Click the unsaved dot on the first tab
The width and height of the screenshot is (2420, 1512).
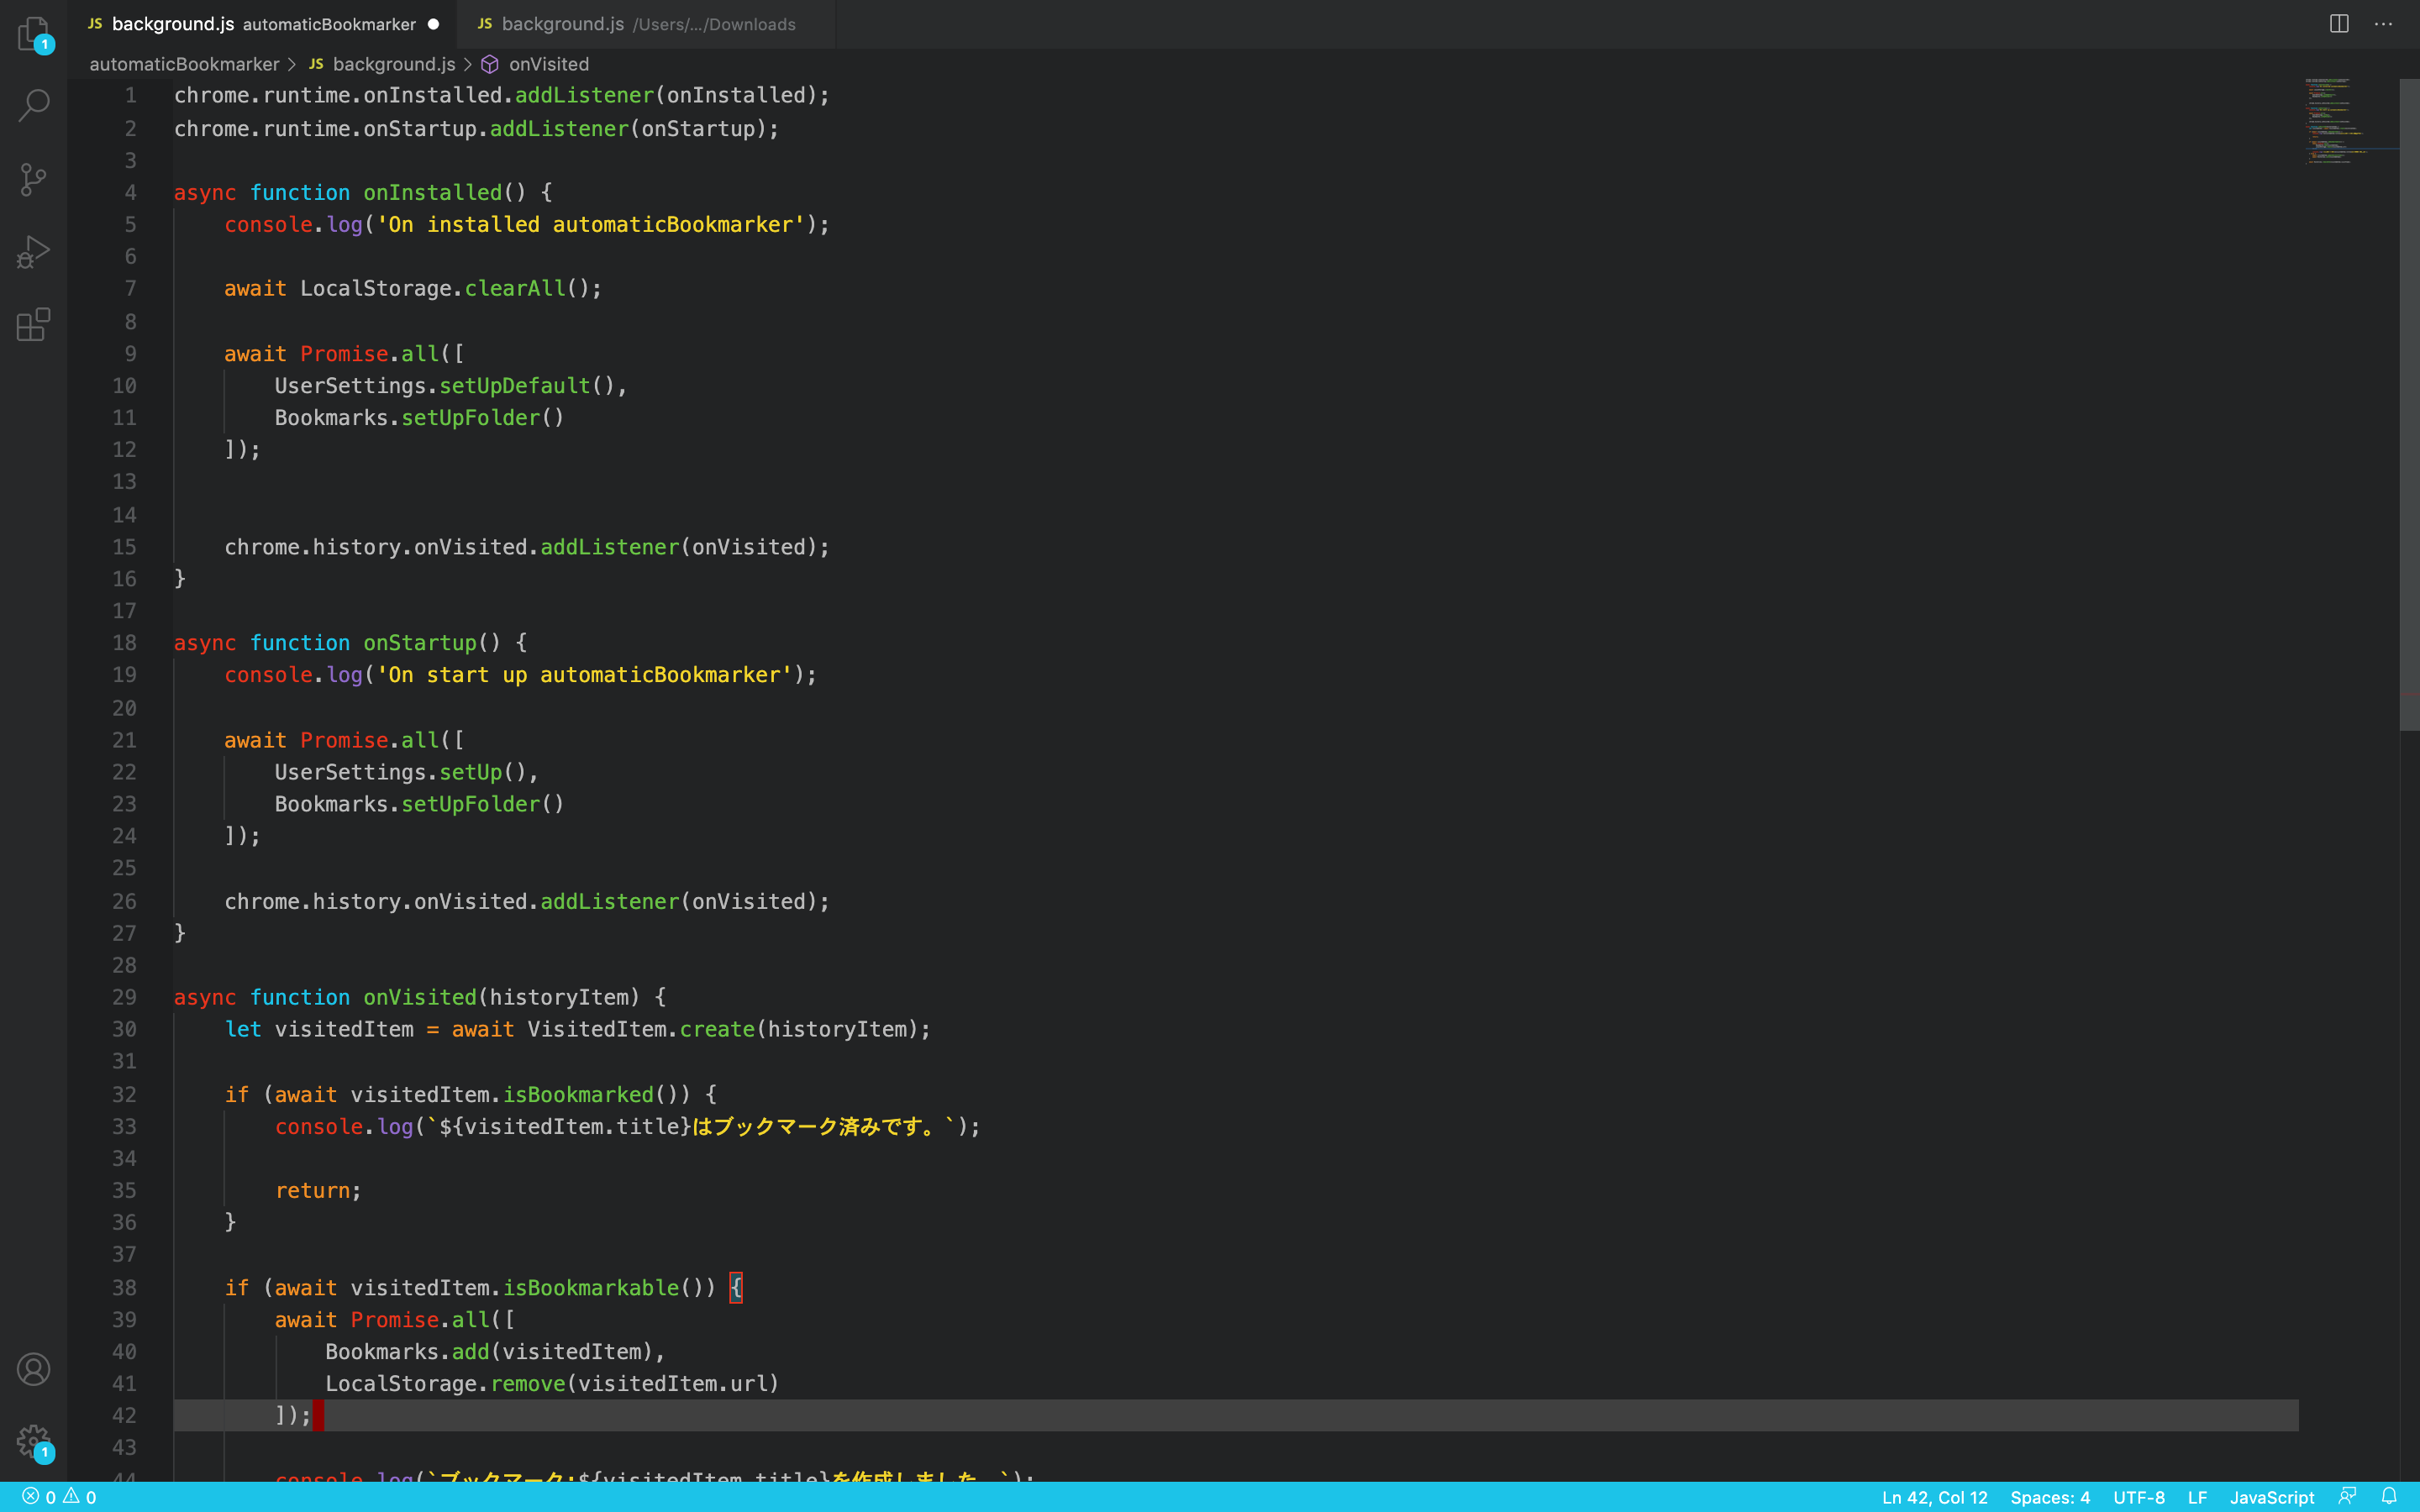tap(433, 24)
